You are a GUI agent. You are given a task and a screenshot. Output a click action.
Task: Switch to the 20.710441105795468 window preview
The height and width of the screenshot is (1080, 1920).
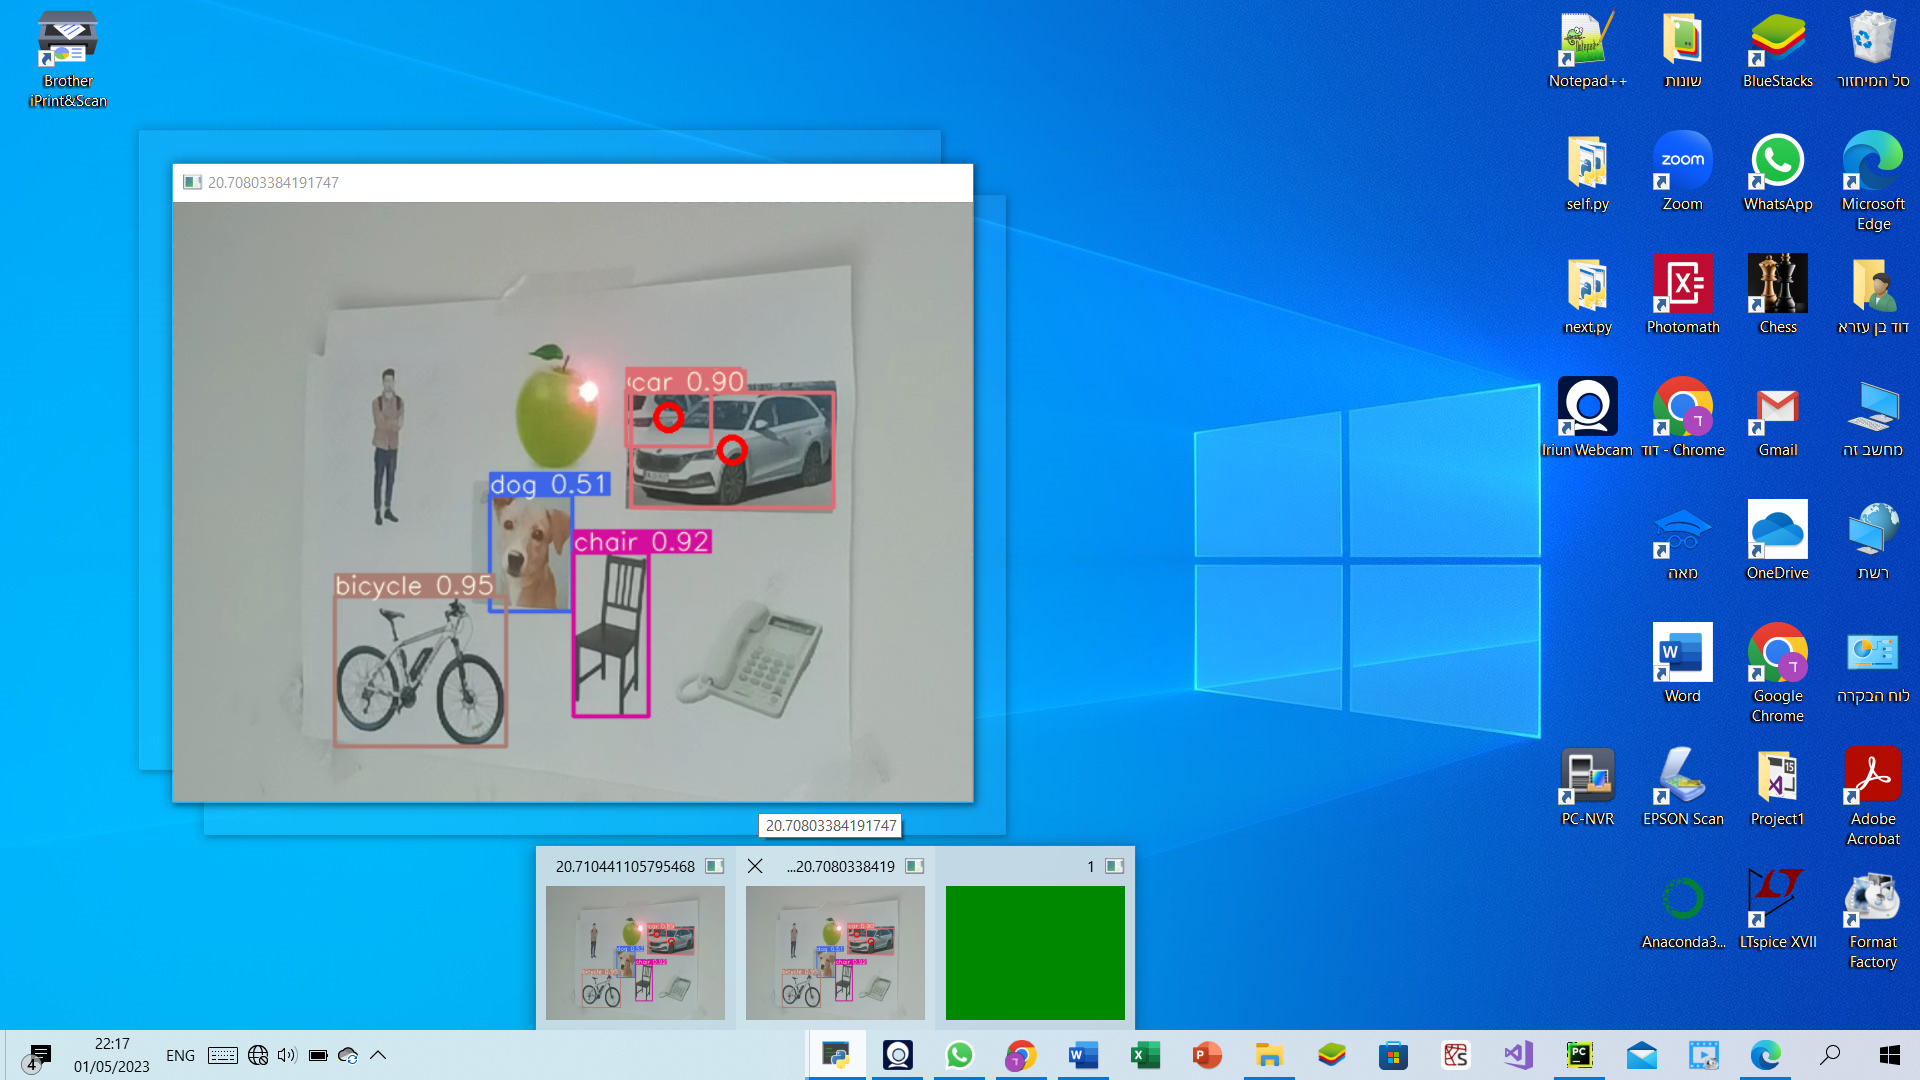635,952
